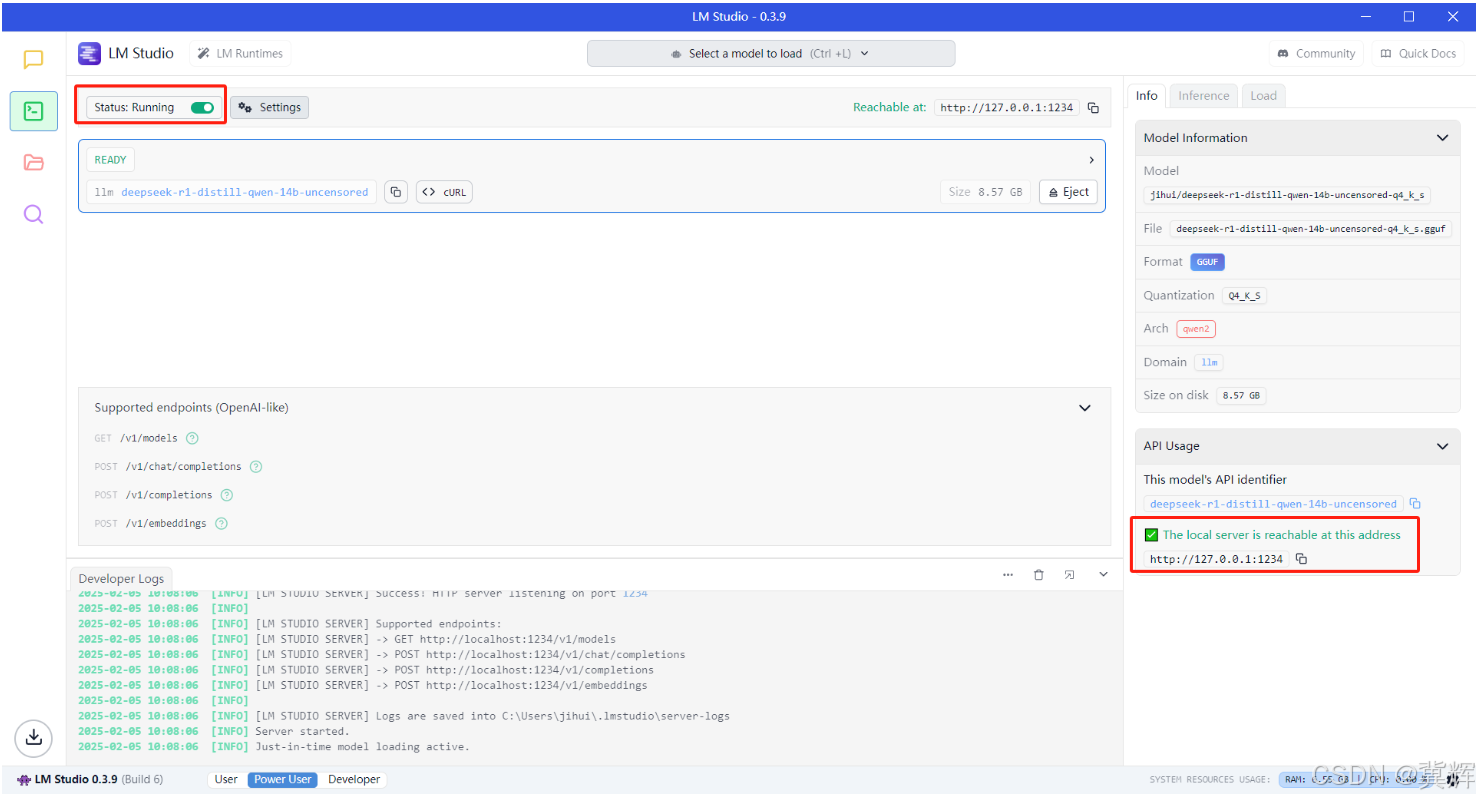Open LM Runtimes
Viewport: 1479px width, 801px height.
[240, 54]
